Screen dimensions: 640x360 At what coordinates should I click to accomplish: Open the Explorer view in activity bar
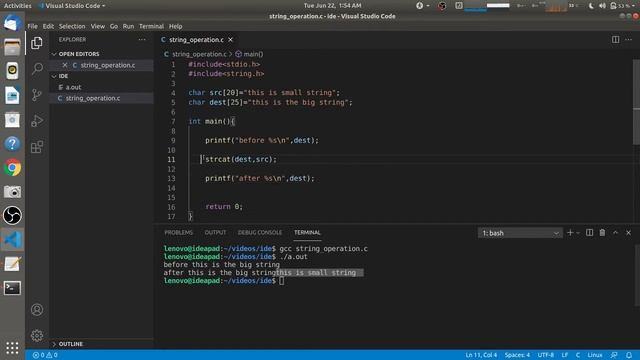pyautogui.click(x=37, y=43)
